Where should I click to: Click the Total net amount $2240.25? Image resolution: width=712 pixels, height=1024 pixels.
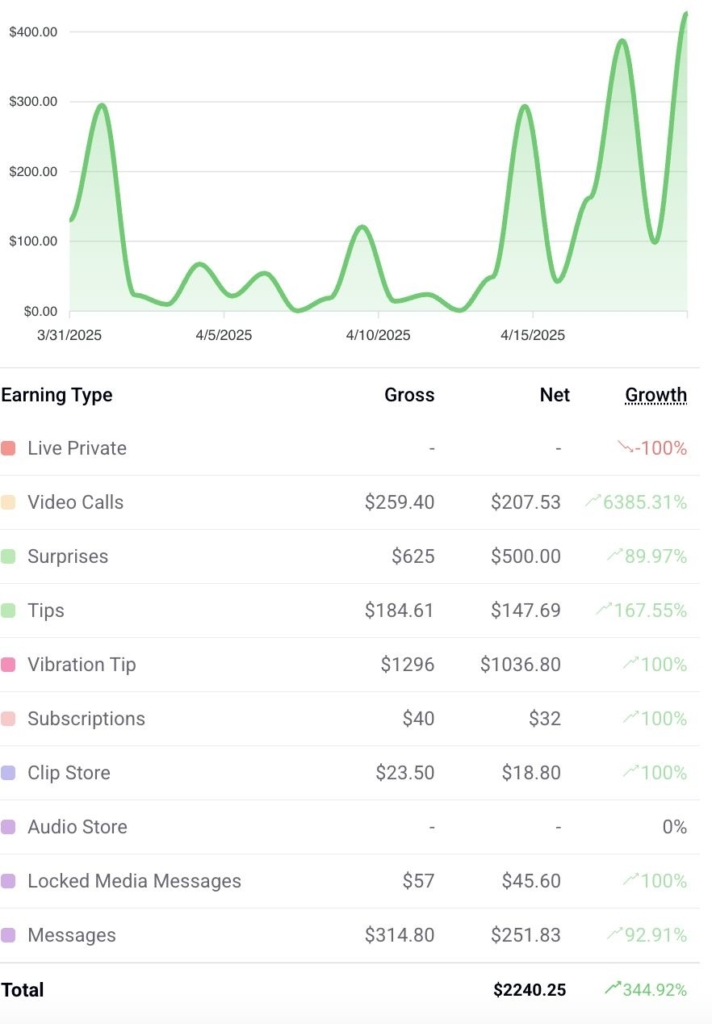coord(529,989)
